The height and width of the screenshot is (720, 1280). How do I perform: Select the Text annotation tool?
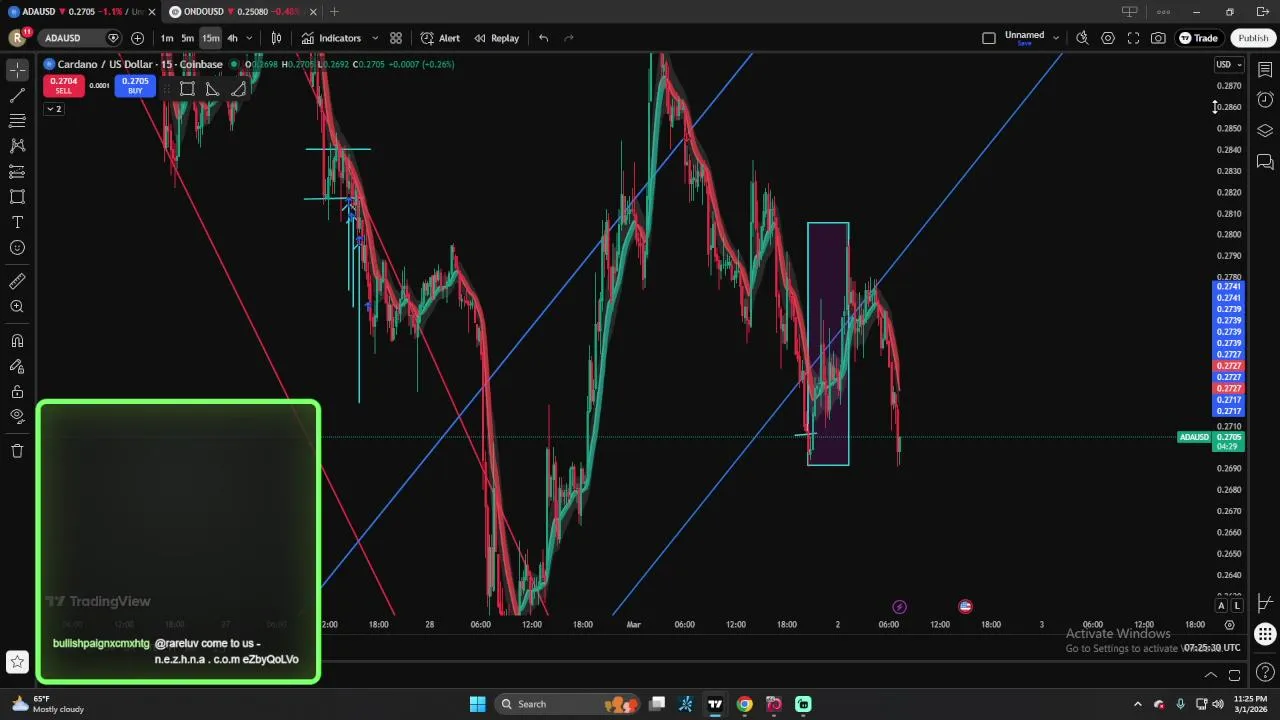coord(17,222)
